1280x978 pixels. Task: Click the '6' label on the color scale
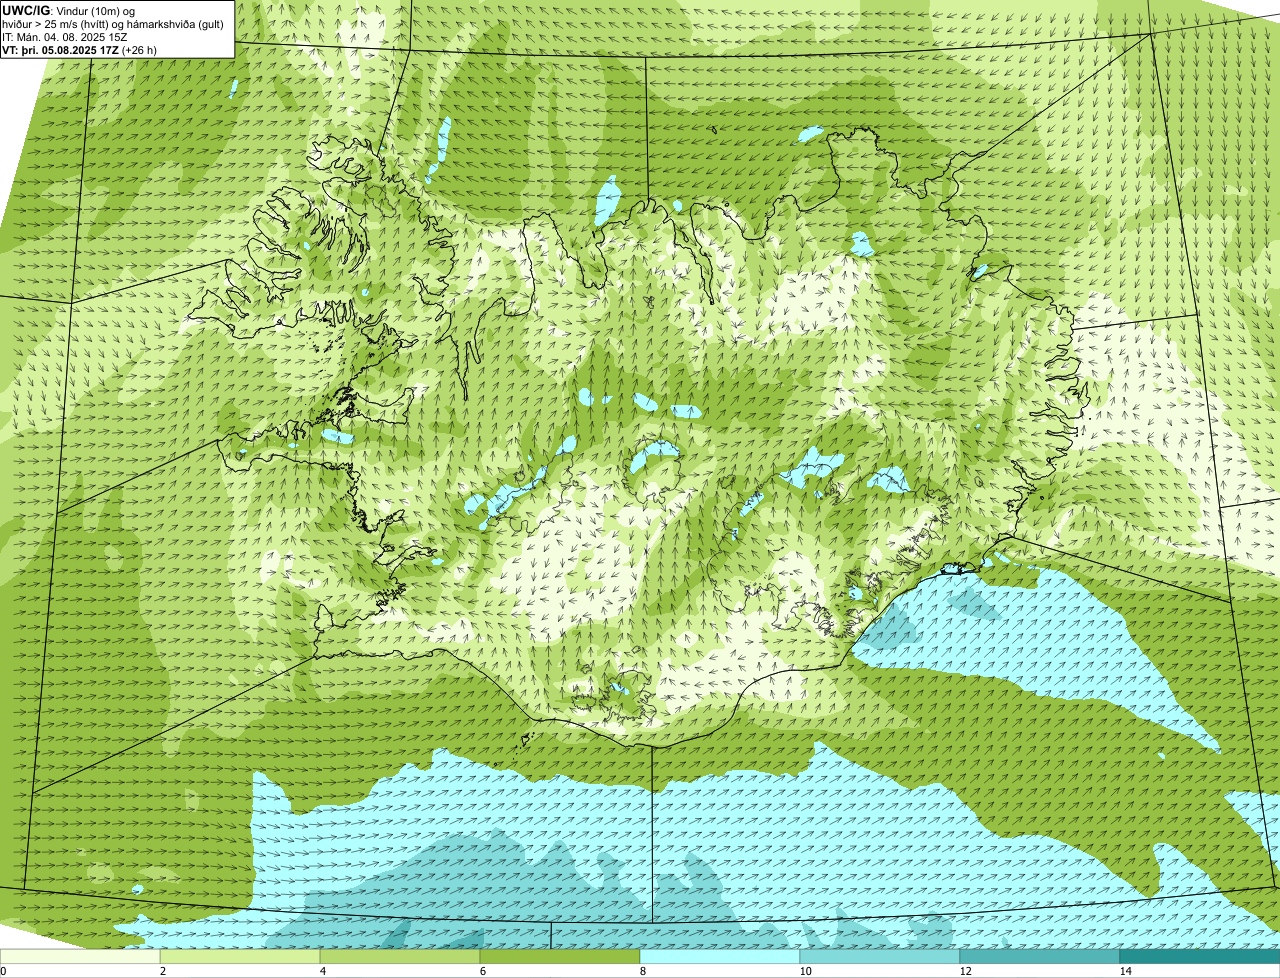coord(482,971)
